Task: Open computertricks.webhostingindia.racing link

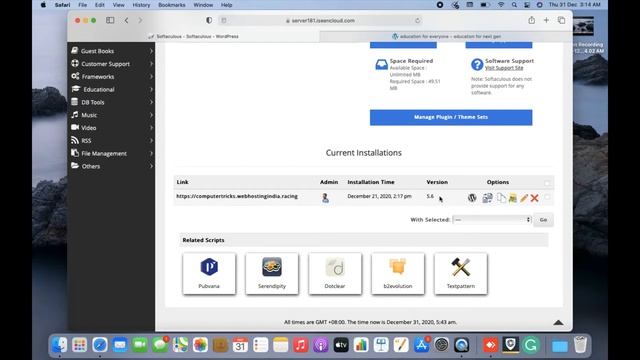Action: coord(237,196)
